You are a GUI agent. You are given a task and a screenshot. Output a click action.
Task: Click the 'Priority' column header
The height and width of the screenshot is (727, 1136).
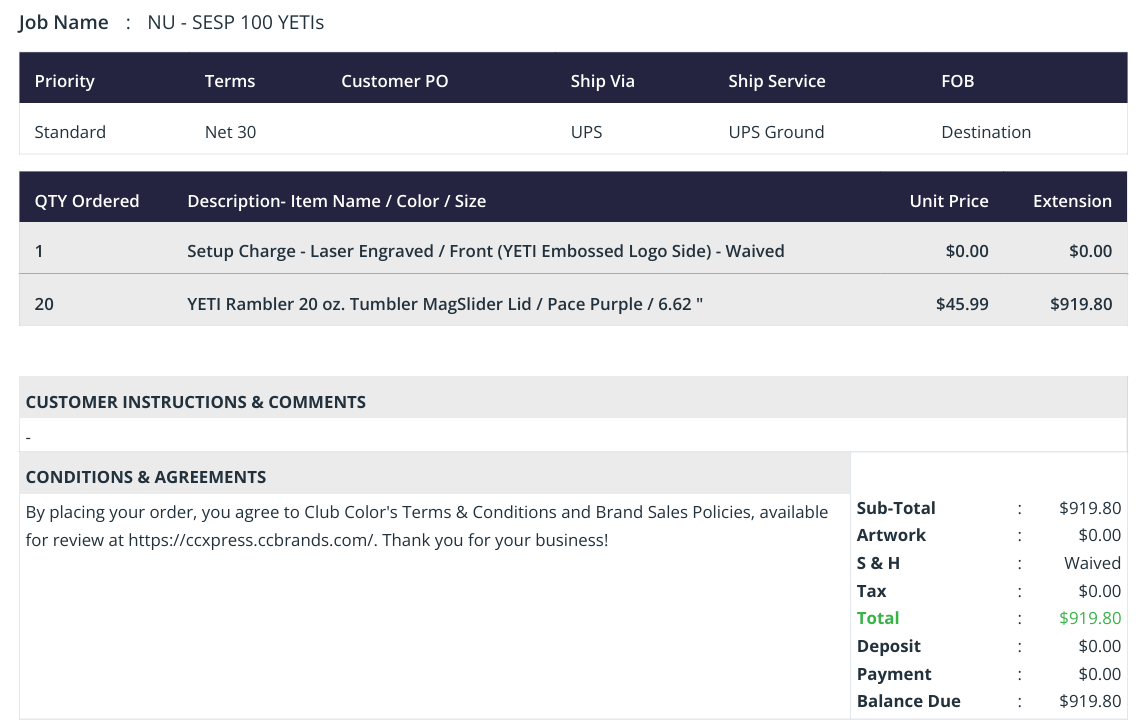tap(64, 81)
